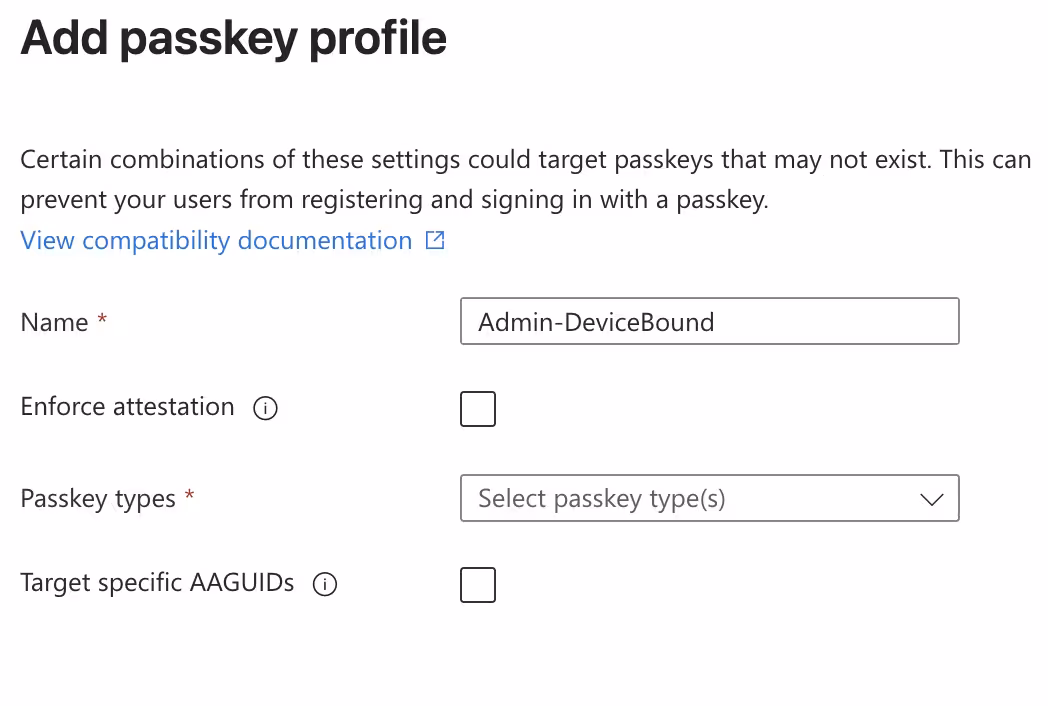Viewport: 1048px width, 706px height.
Task: Click the 'Select passkey type(s)' placeholder text
Action: pyautogui.click(x=602, y=499)
